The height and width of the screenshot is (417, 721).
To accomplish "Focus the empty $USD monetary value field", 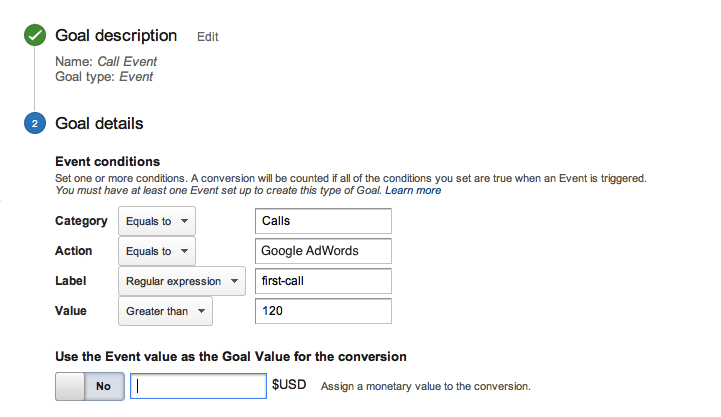I will pyautogui.click(x=198, y=385).
